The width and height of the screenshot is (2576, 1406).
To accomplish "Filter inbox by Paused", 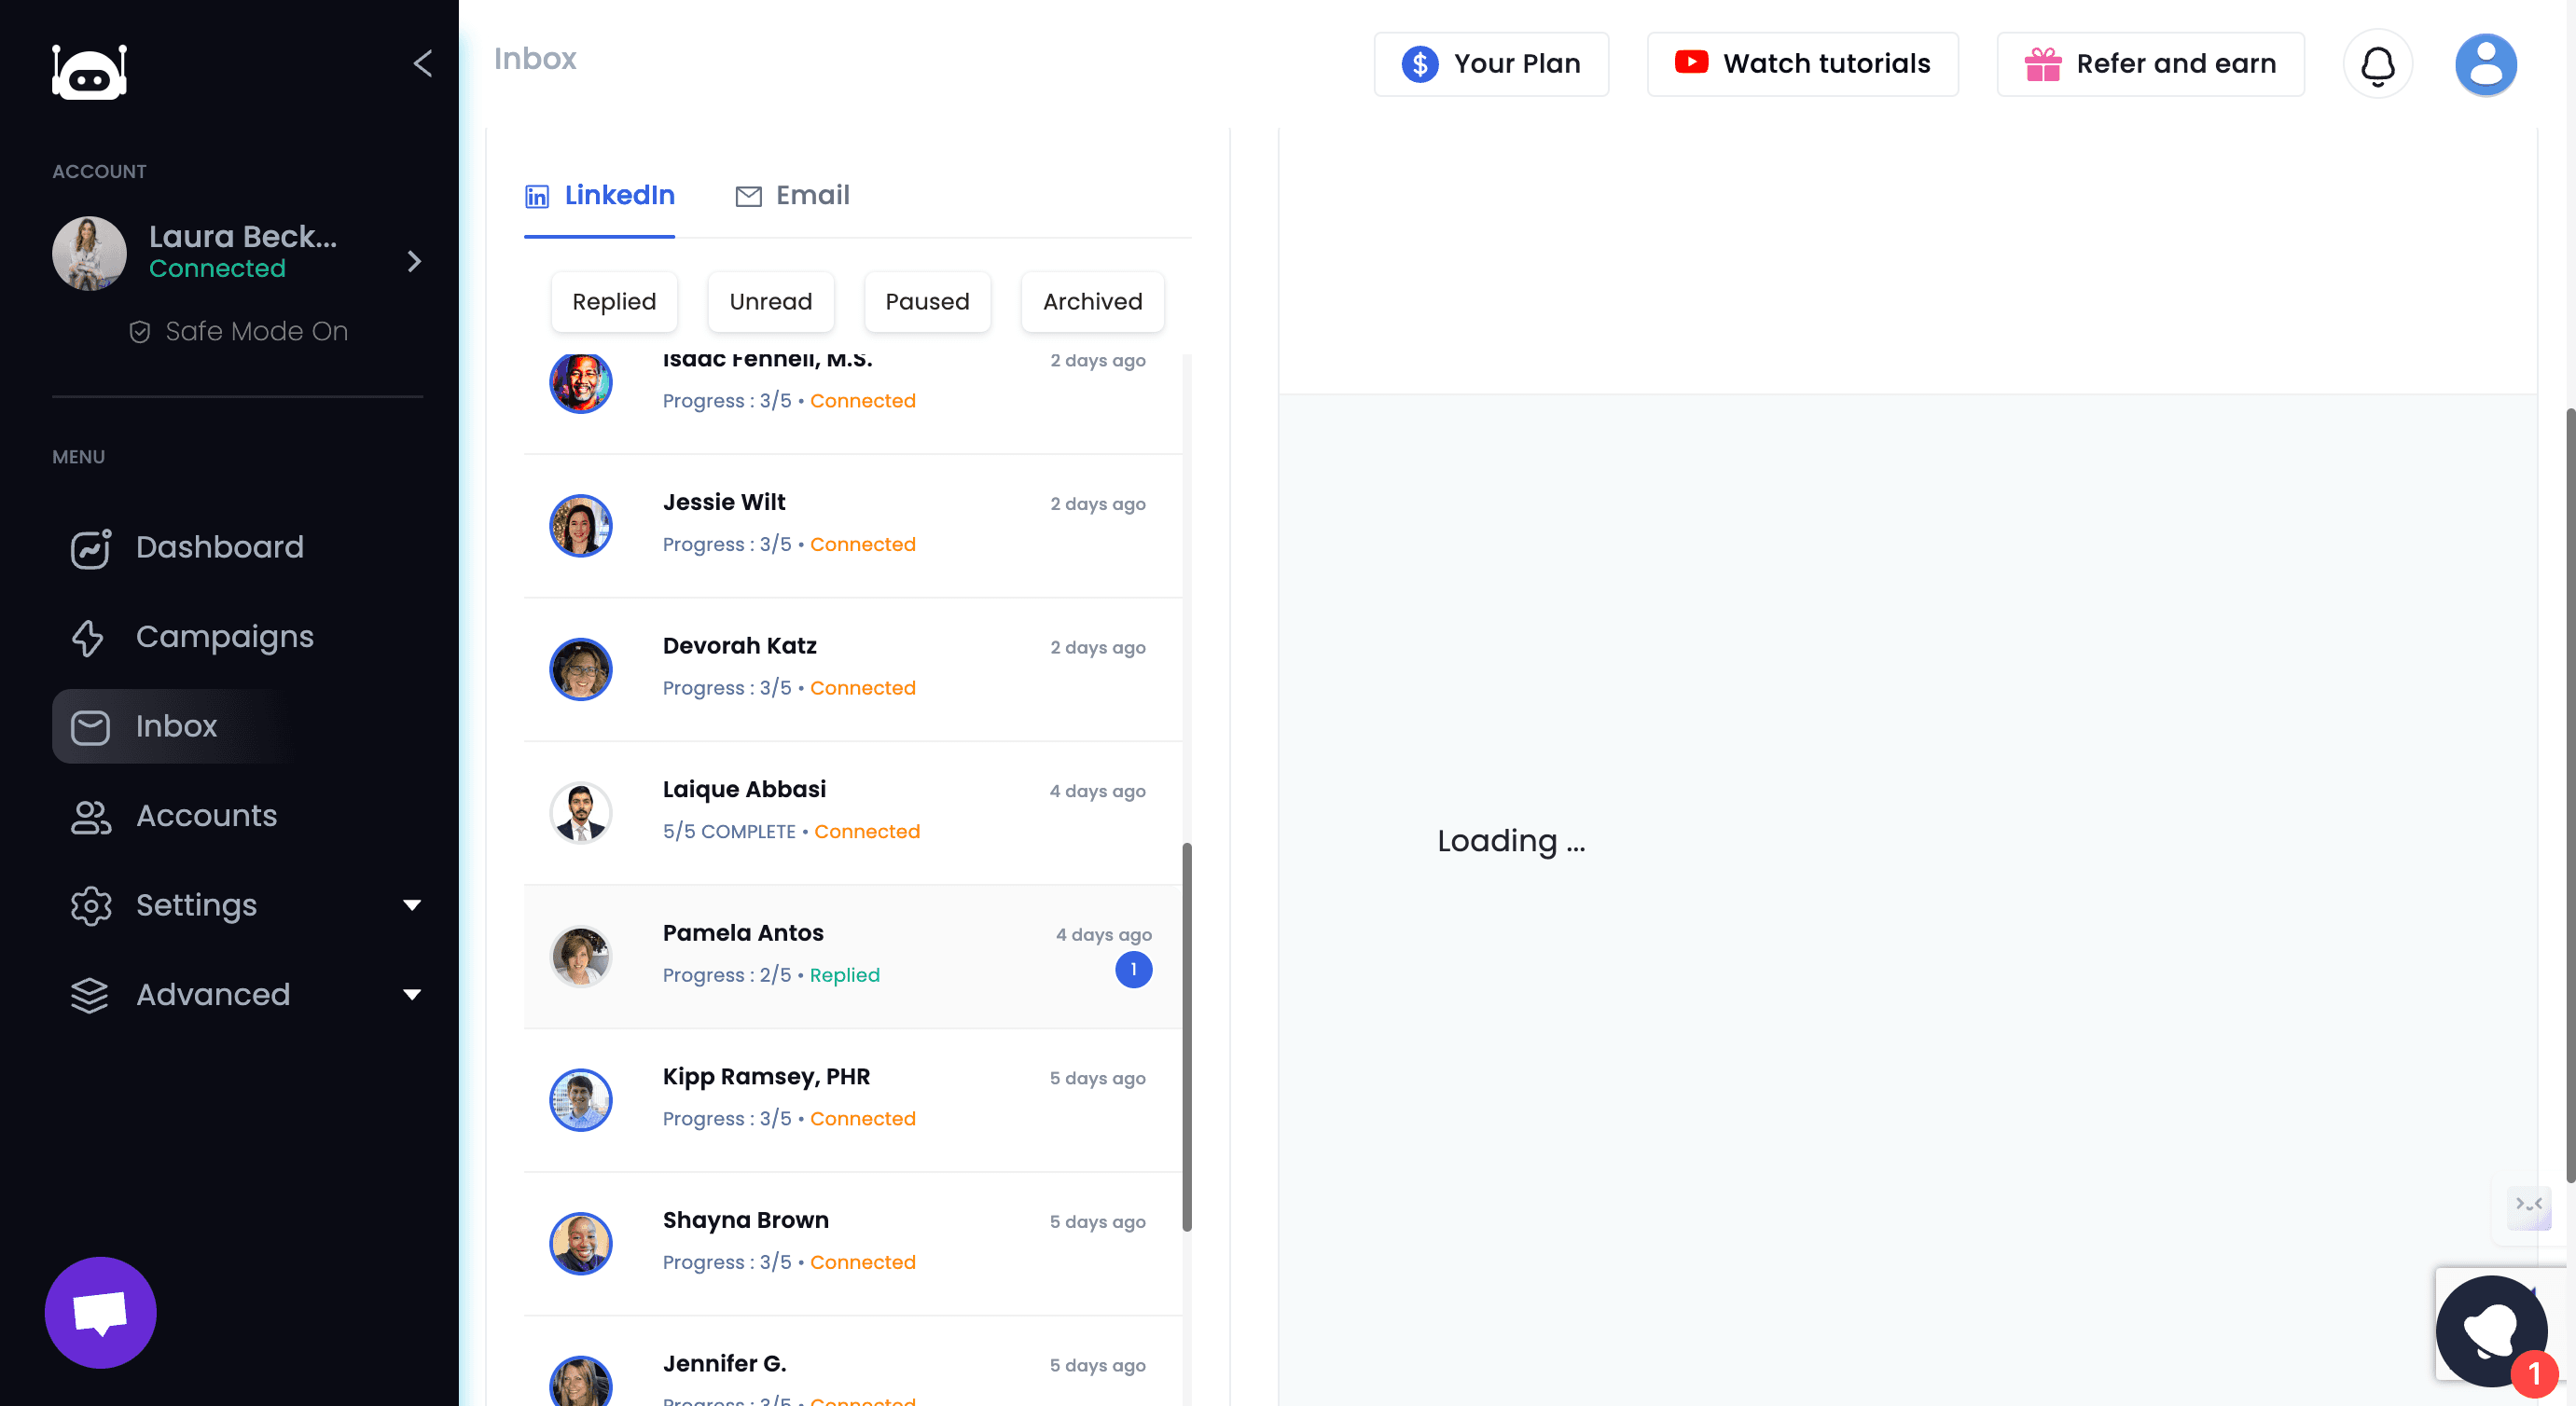I will click(928, 301).
